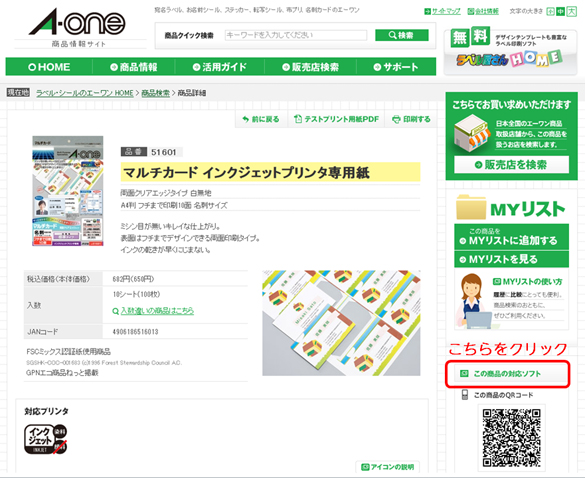The width and height of the screenshot is (585, 478).
Task: Open the サイトマップ link
Action: 446,12
